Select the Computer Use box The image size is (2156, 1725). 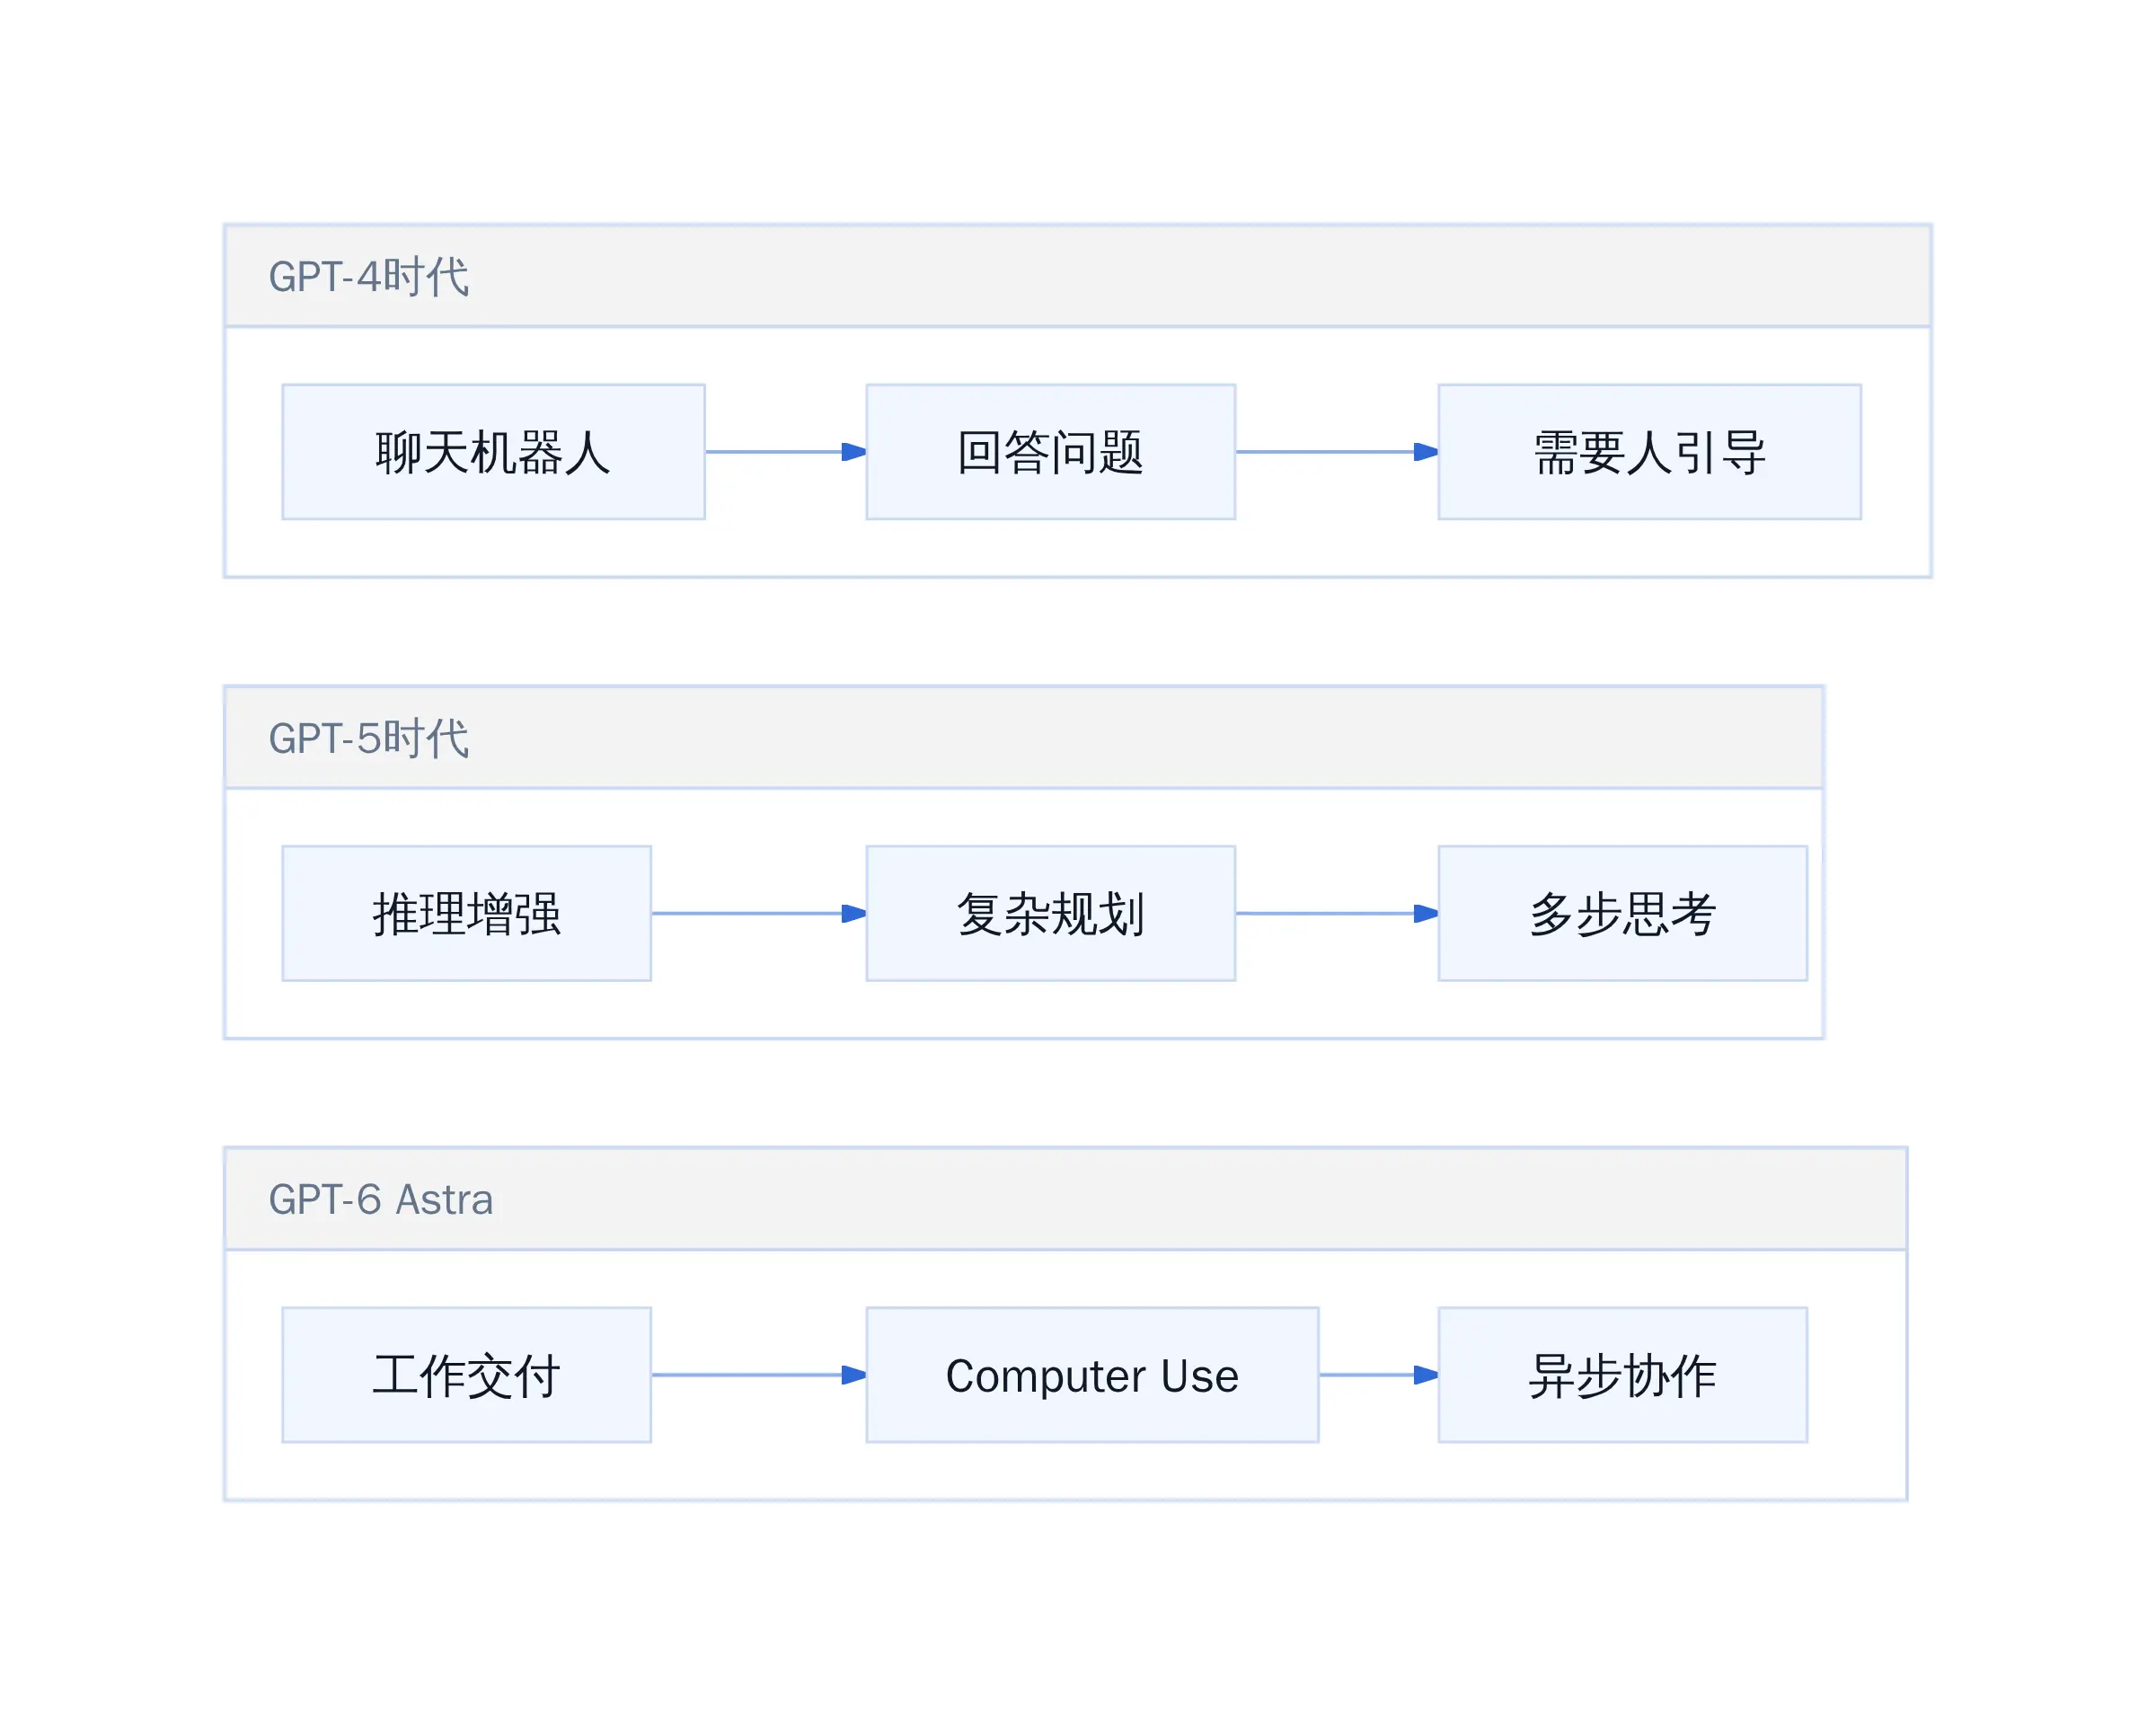click(1092, 1375)
